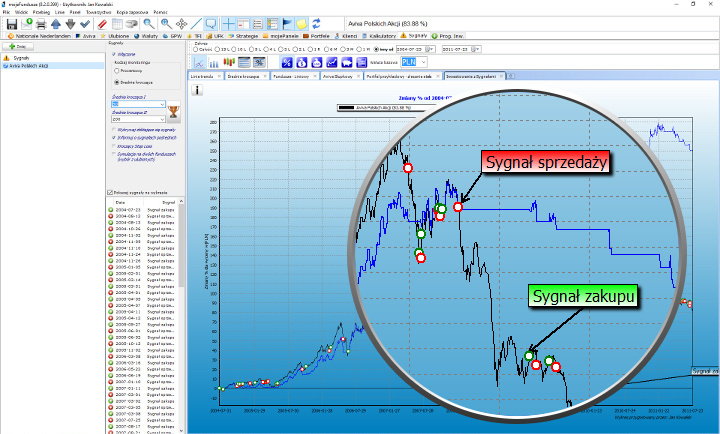Image resolution: width=720 pixels, height=434 pixels.
Task: Click the info 'i' icon above chart
Action: (x=197, y=90)
